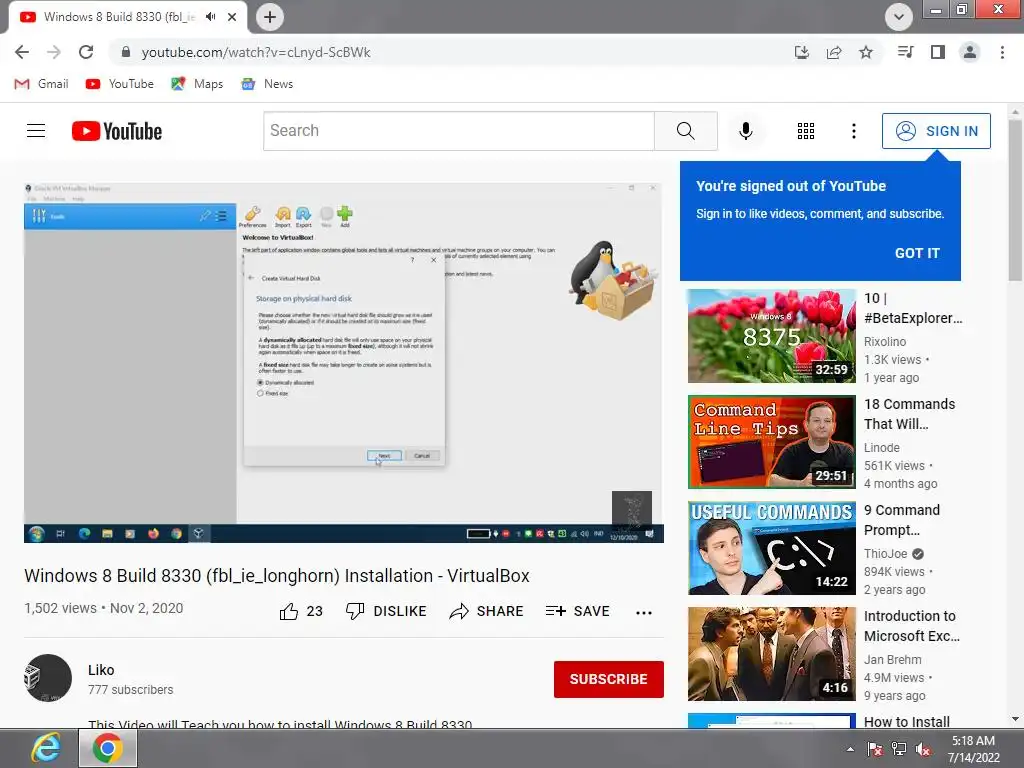Open the Windows 8 8375 video thumbnail

tap(772, 336)
